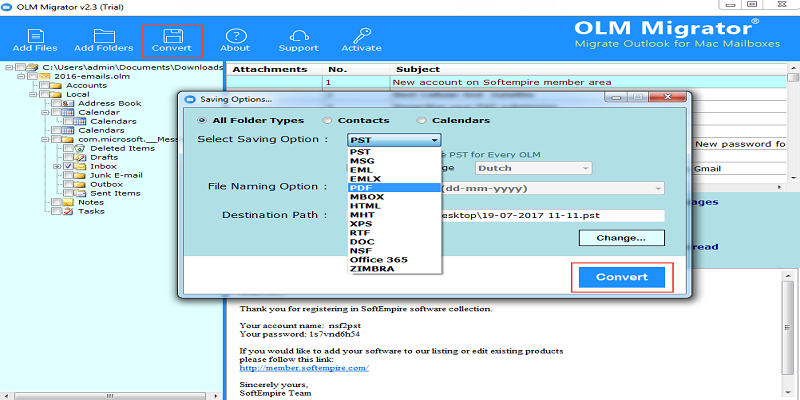Open the member.softempire.com link
The width and height of the screenshot is (800, 400).
304,368
